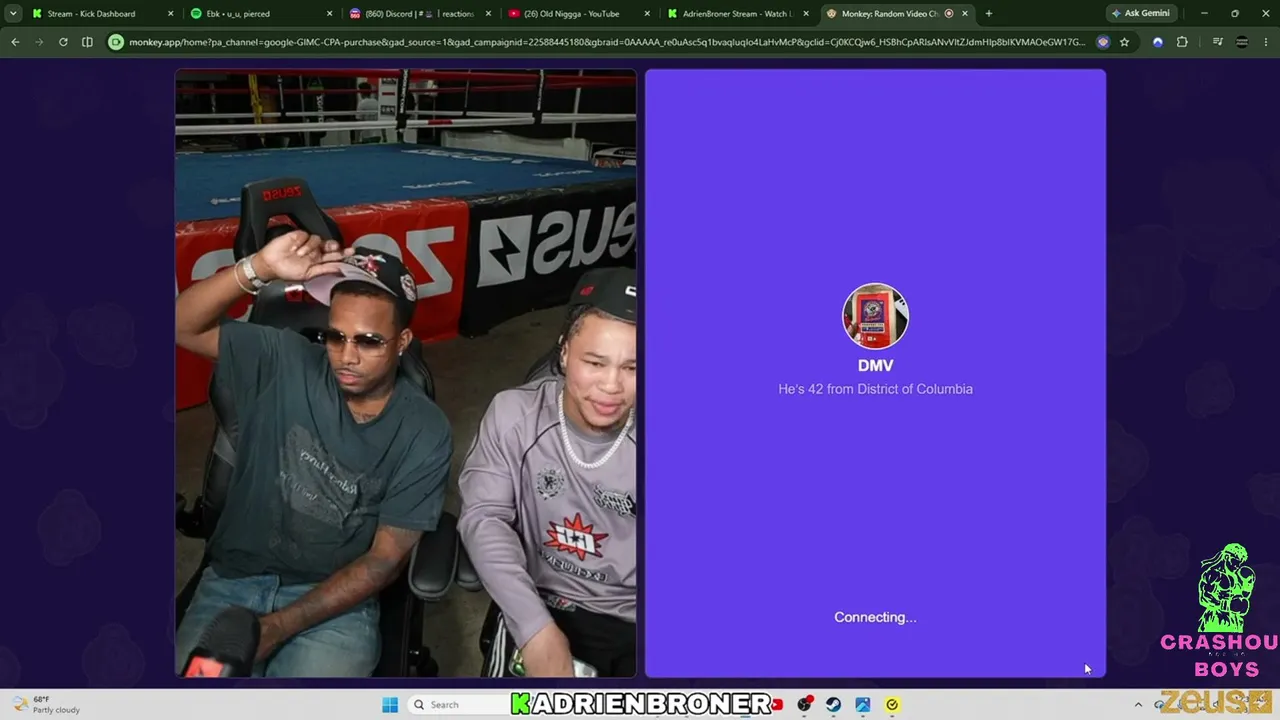The image size is (1280, 720).
Task: Click the Ask Gemini button
Action: tap(1141, 14)
